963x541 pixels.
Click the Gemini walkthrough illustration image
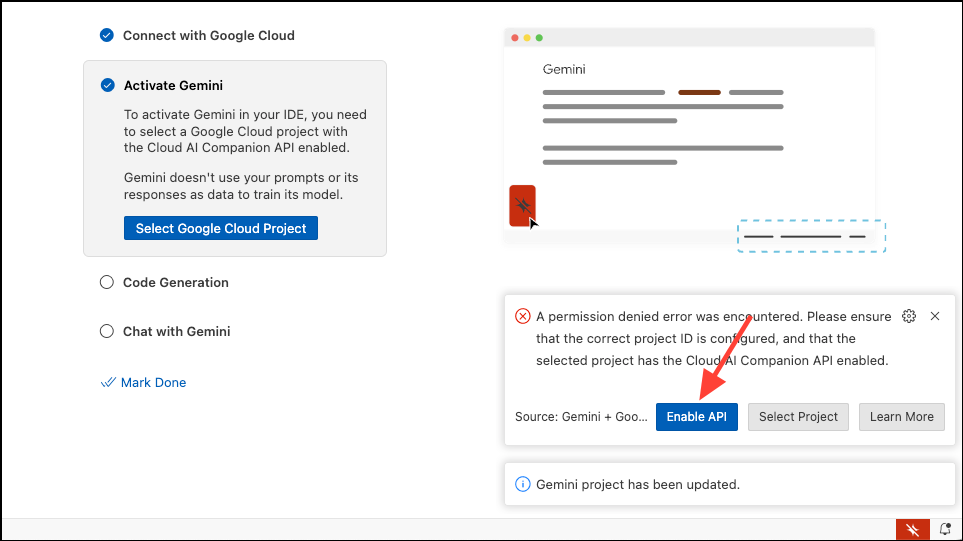695,140
